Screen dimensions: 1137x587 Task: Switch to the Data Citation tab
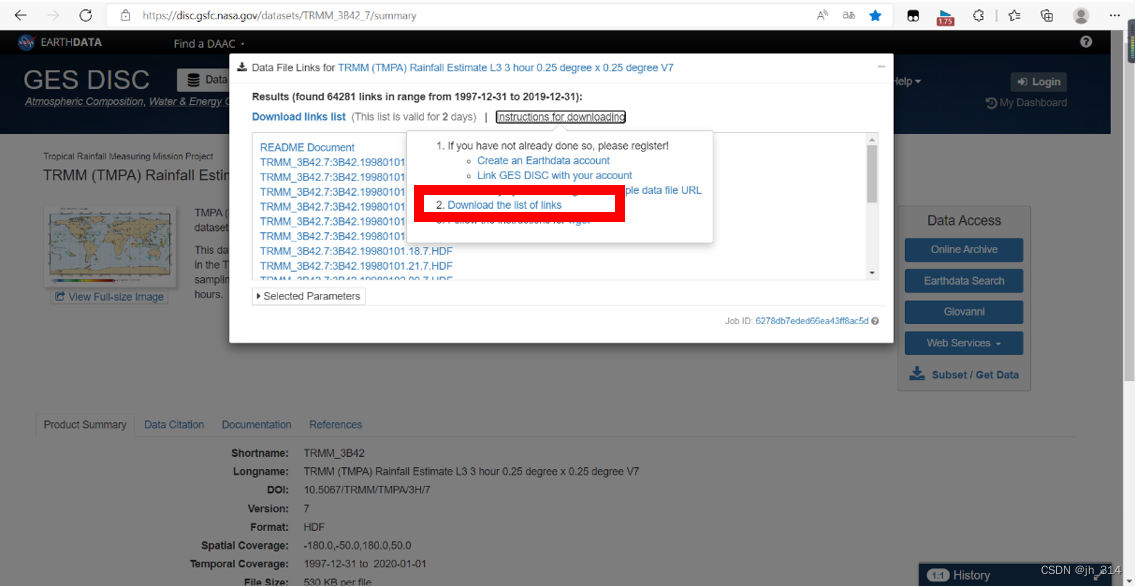[174, 425]
